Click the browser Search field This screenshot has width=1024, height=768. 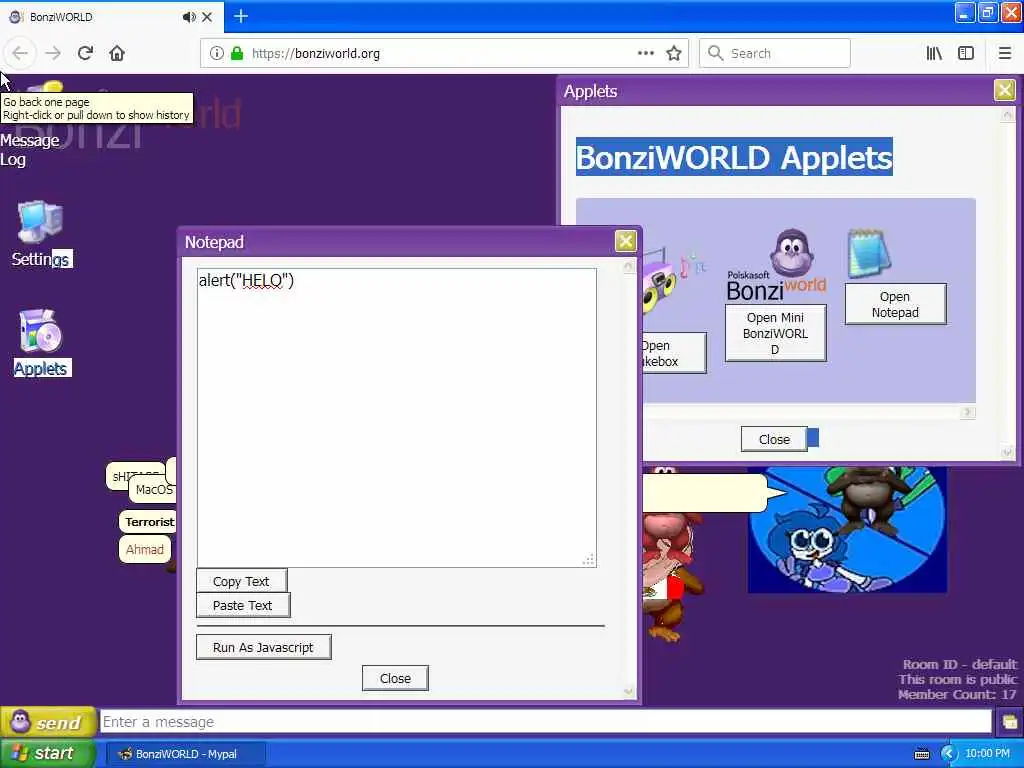click(x=775, y=53)
